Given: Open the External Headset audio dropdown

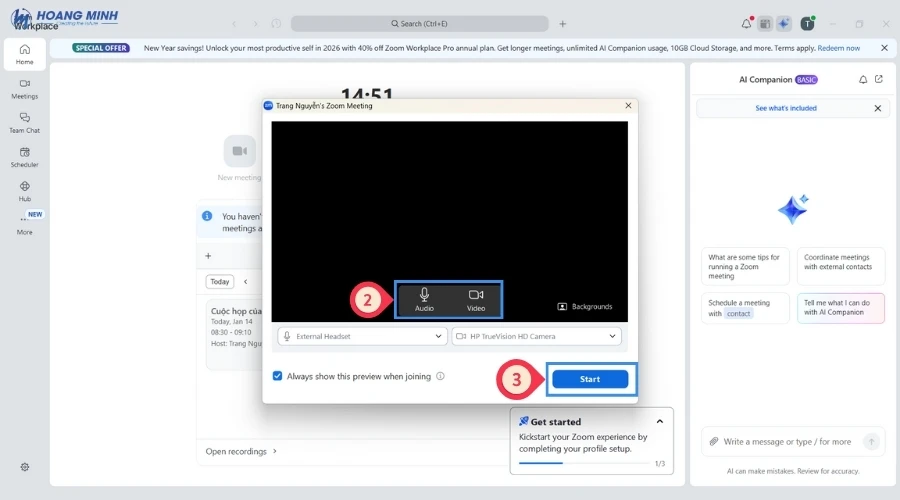Looking at the screenshot, I should (x=362, y=337).
